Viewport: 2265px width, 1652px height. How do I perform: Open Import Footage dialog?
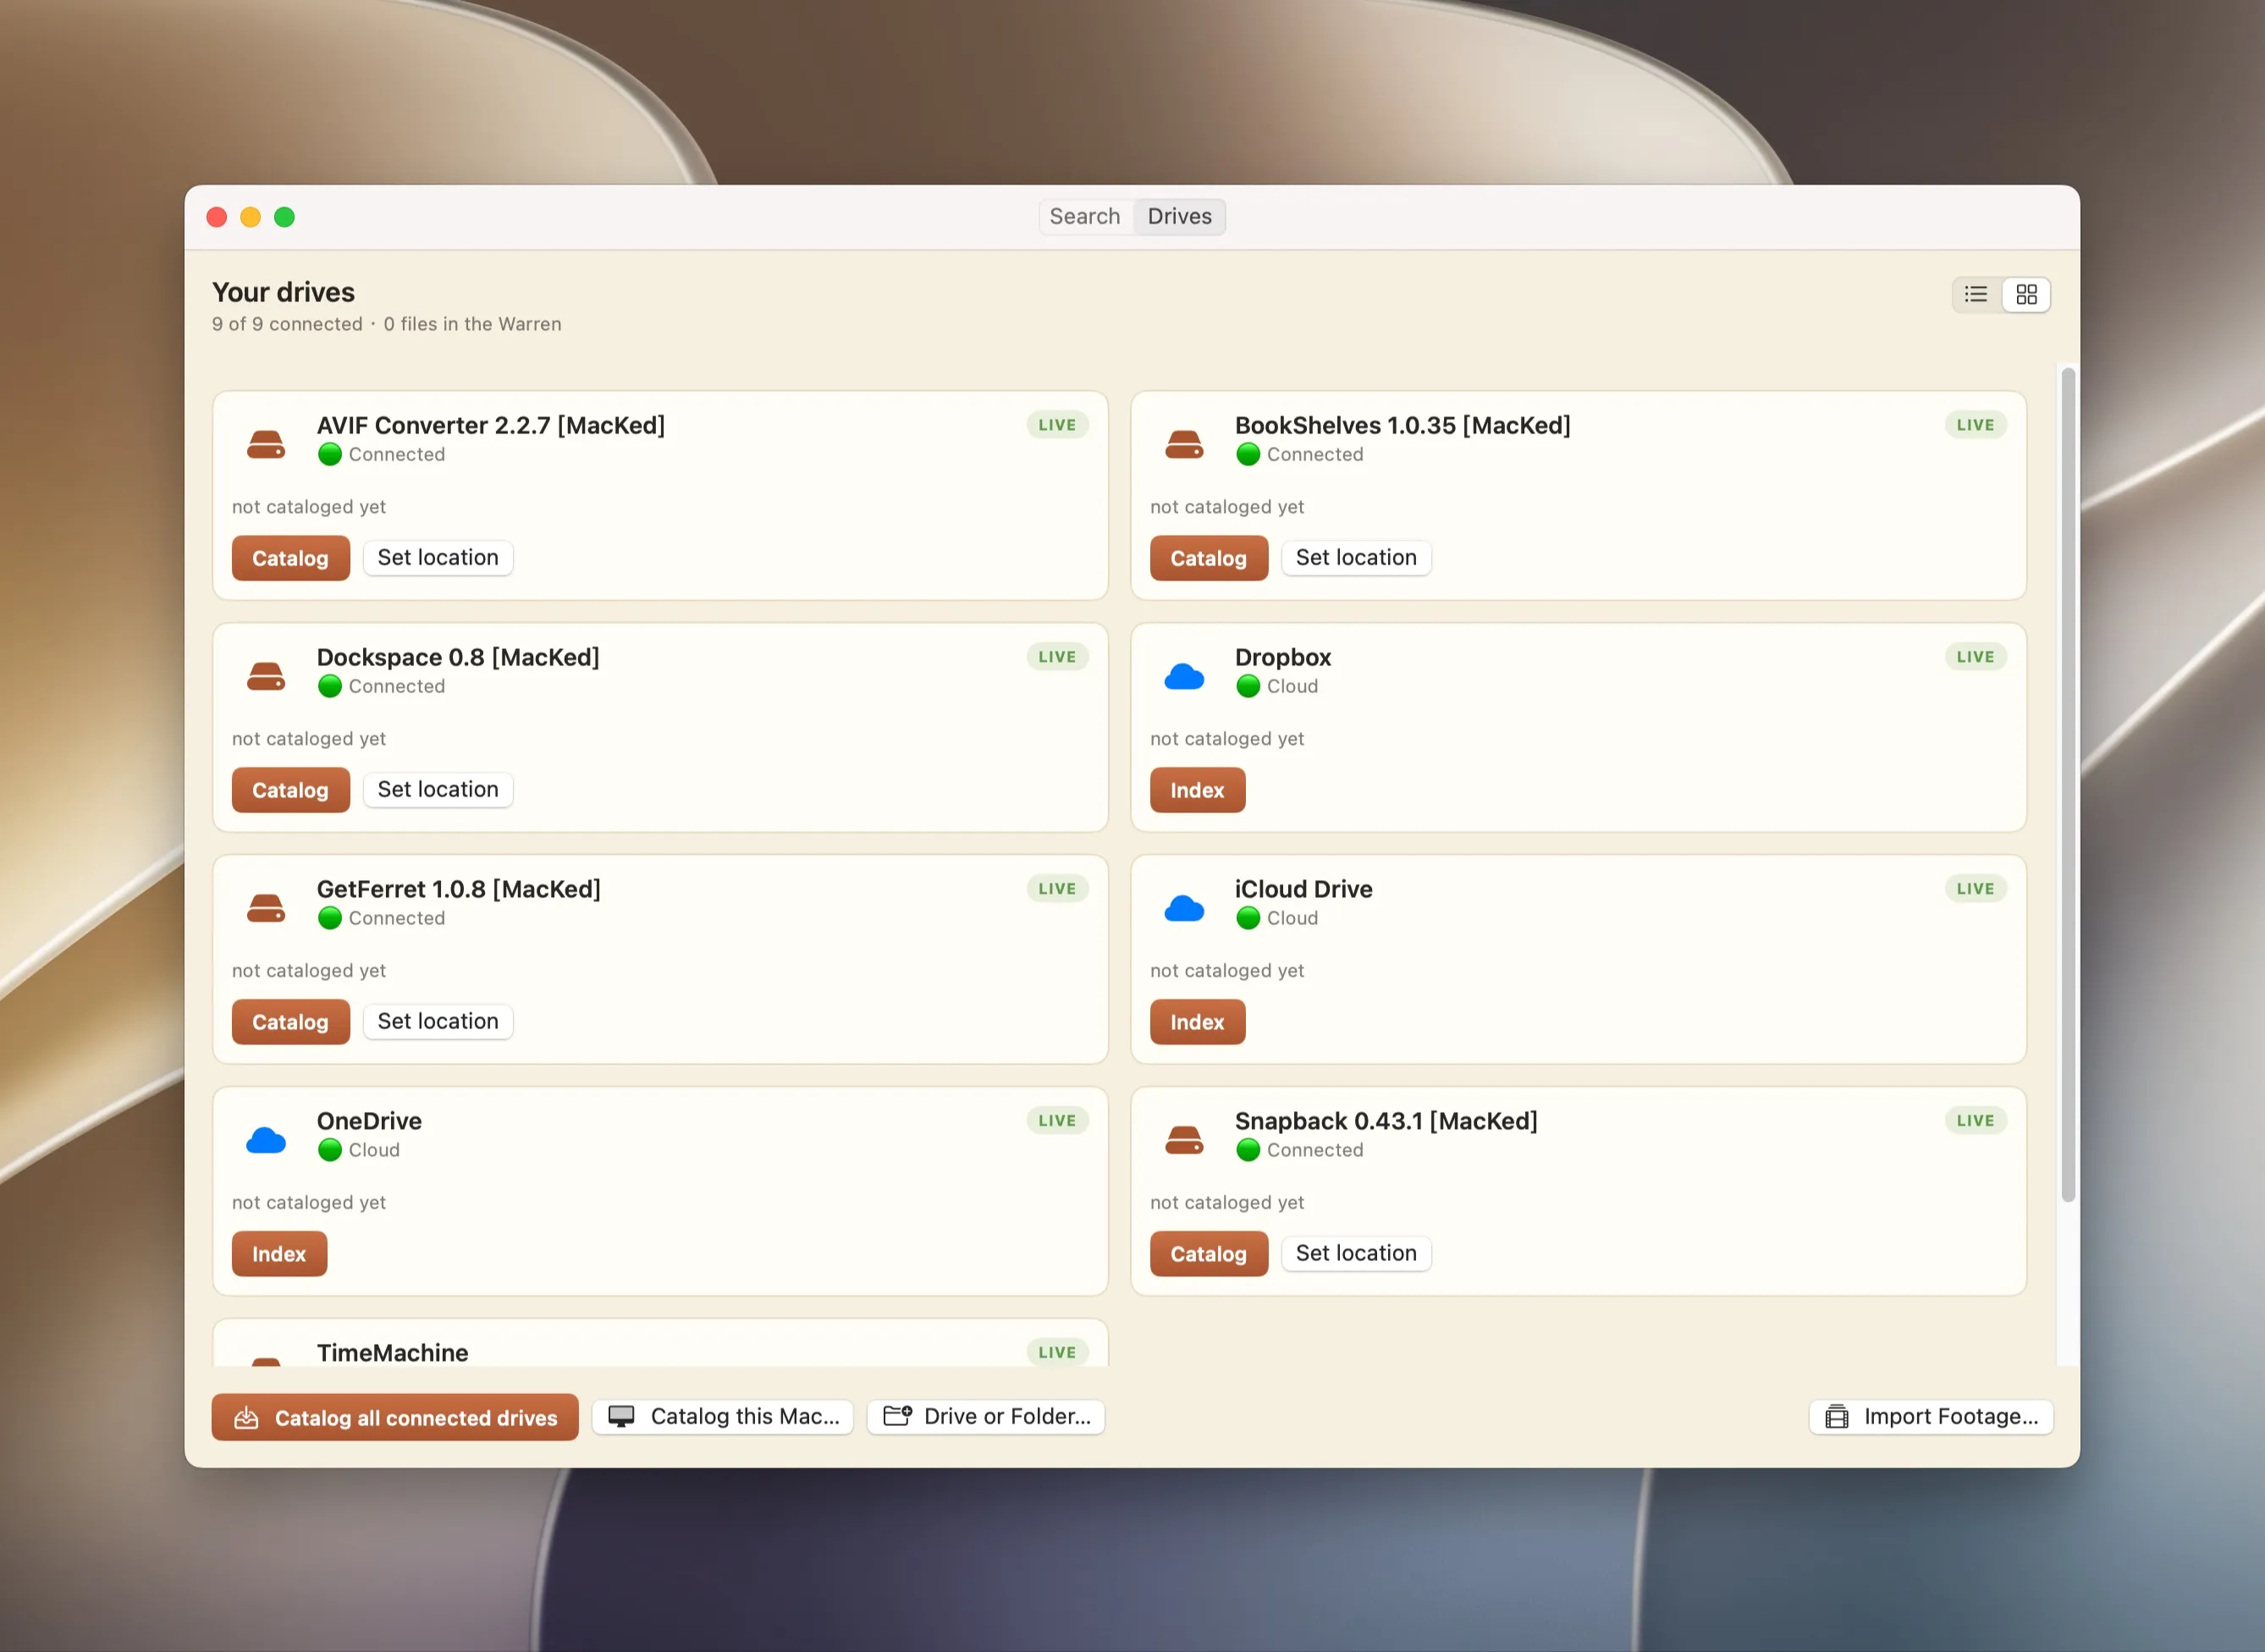click(x=1931, y=1416)
